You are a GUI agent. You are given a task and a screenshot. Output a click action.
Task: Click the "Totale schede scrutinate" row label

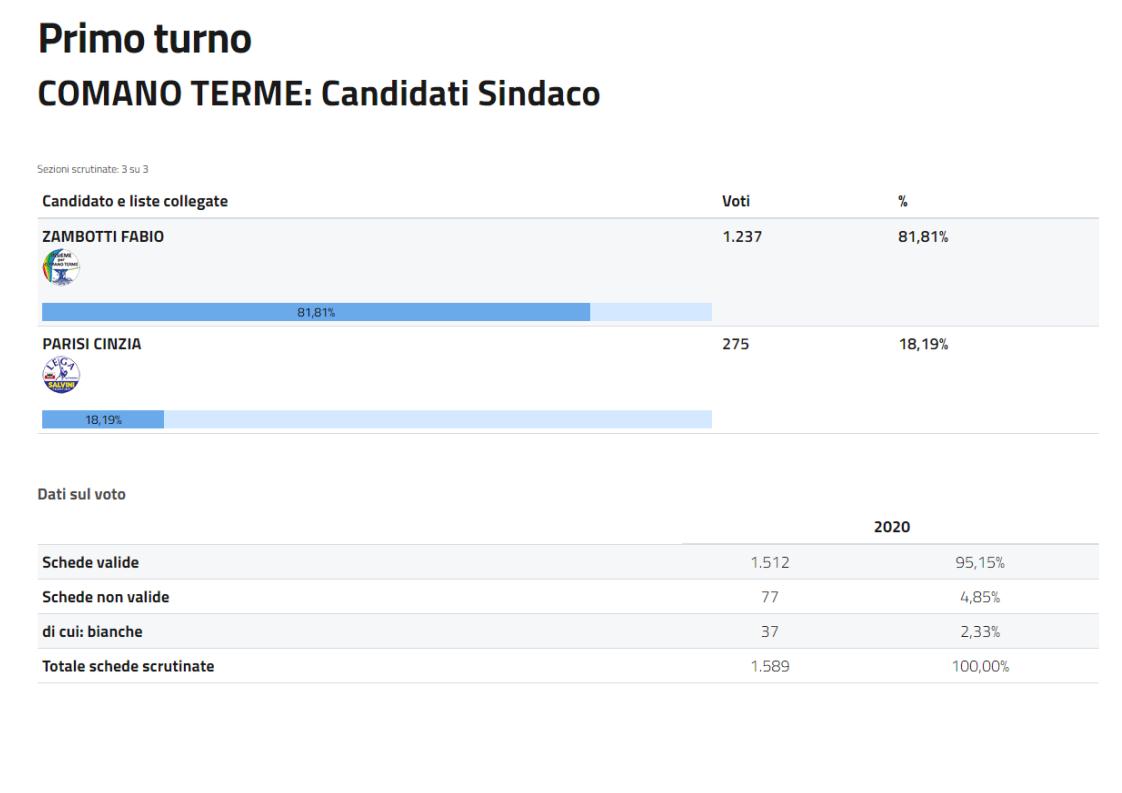tap(128, 666)
